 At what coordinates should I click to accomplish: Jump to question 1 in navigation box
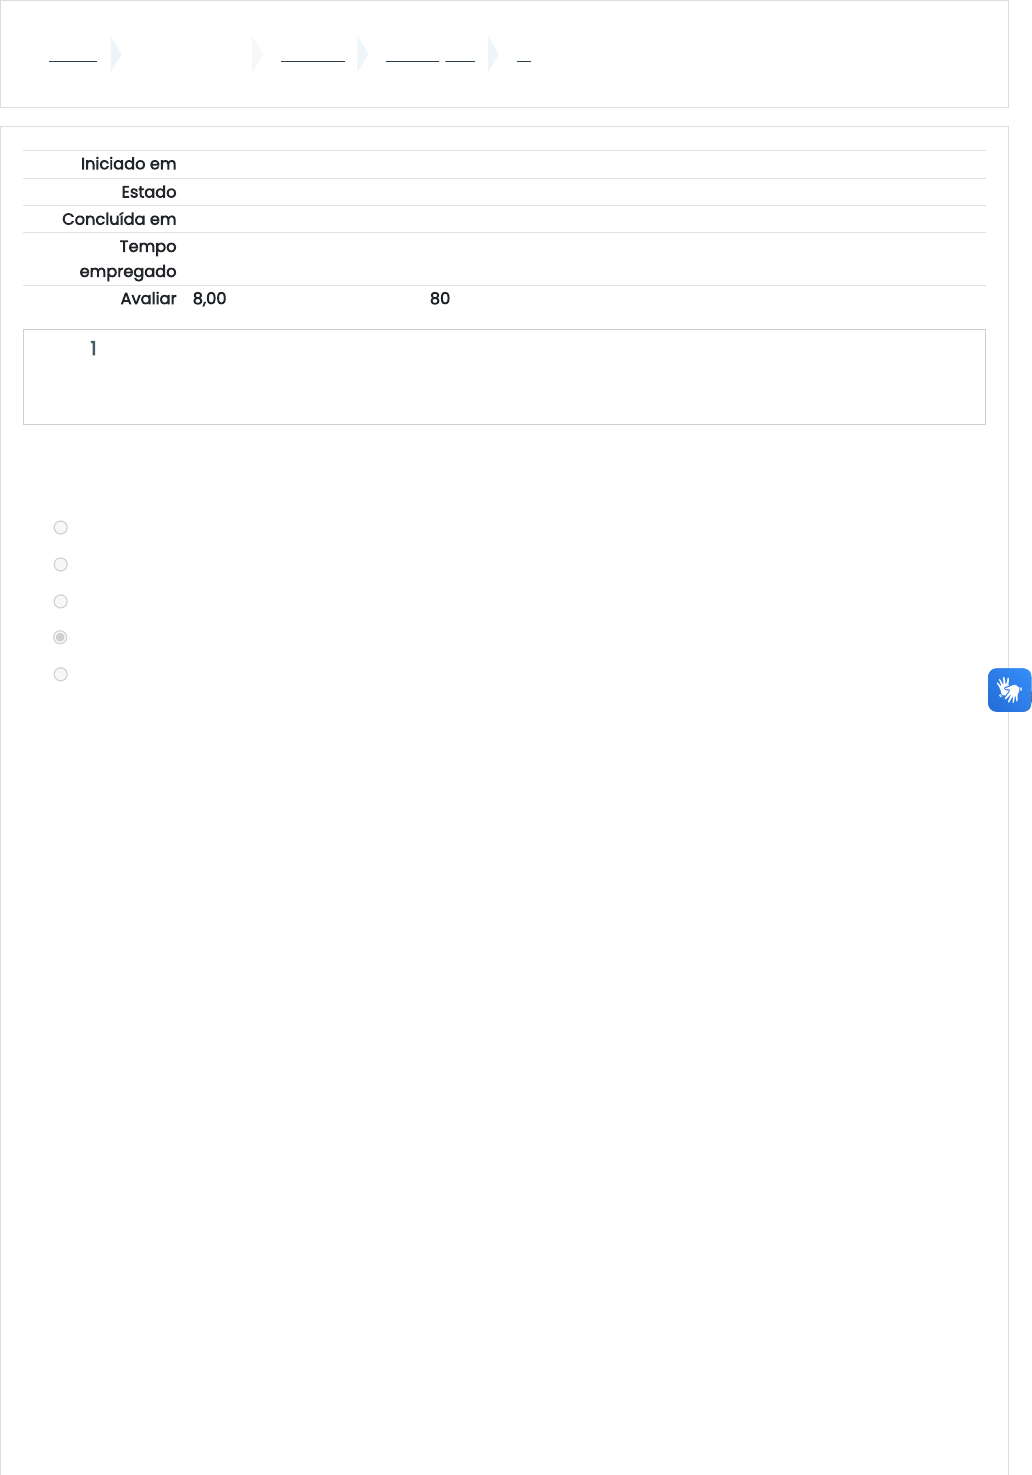[93, 348]
